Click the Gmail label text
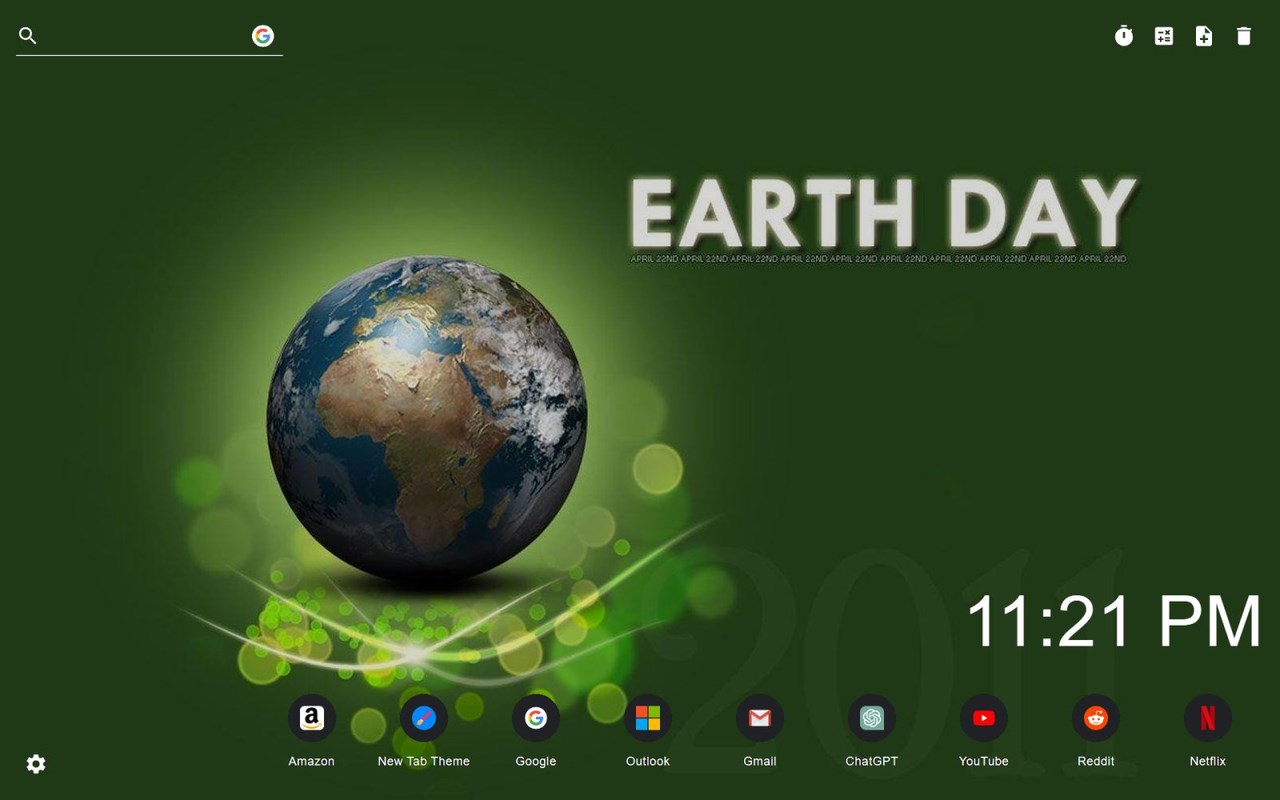1280x800 pixels. point(760,761)
